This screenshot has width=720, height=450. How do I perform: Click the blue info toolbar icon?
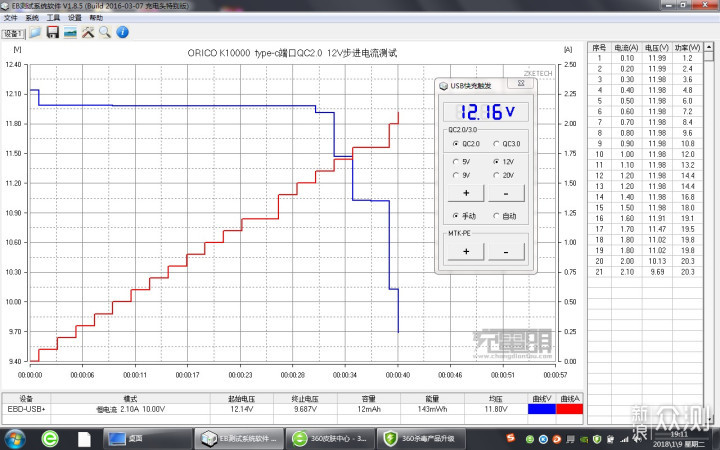[121, 33]
